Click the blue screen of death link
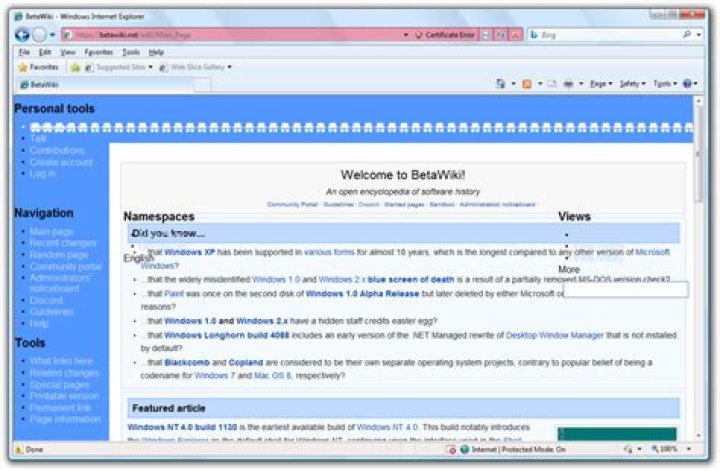The image size is (720, 471). click(411, 280)
